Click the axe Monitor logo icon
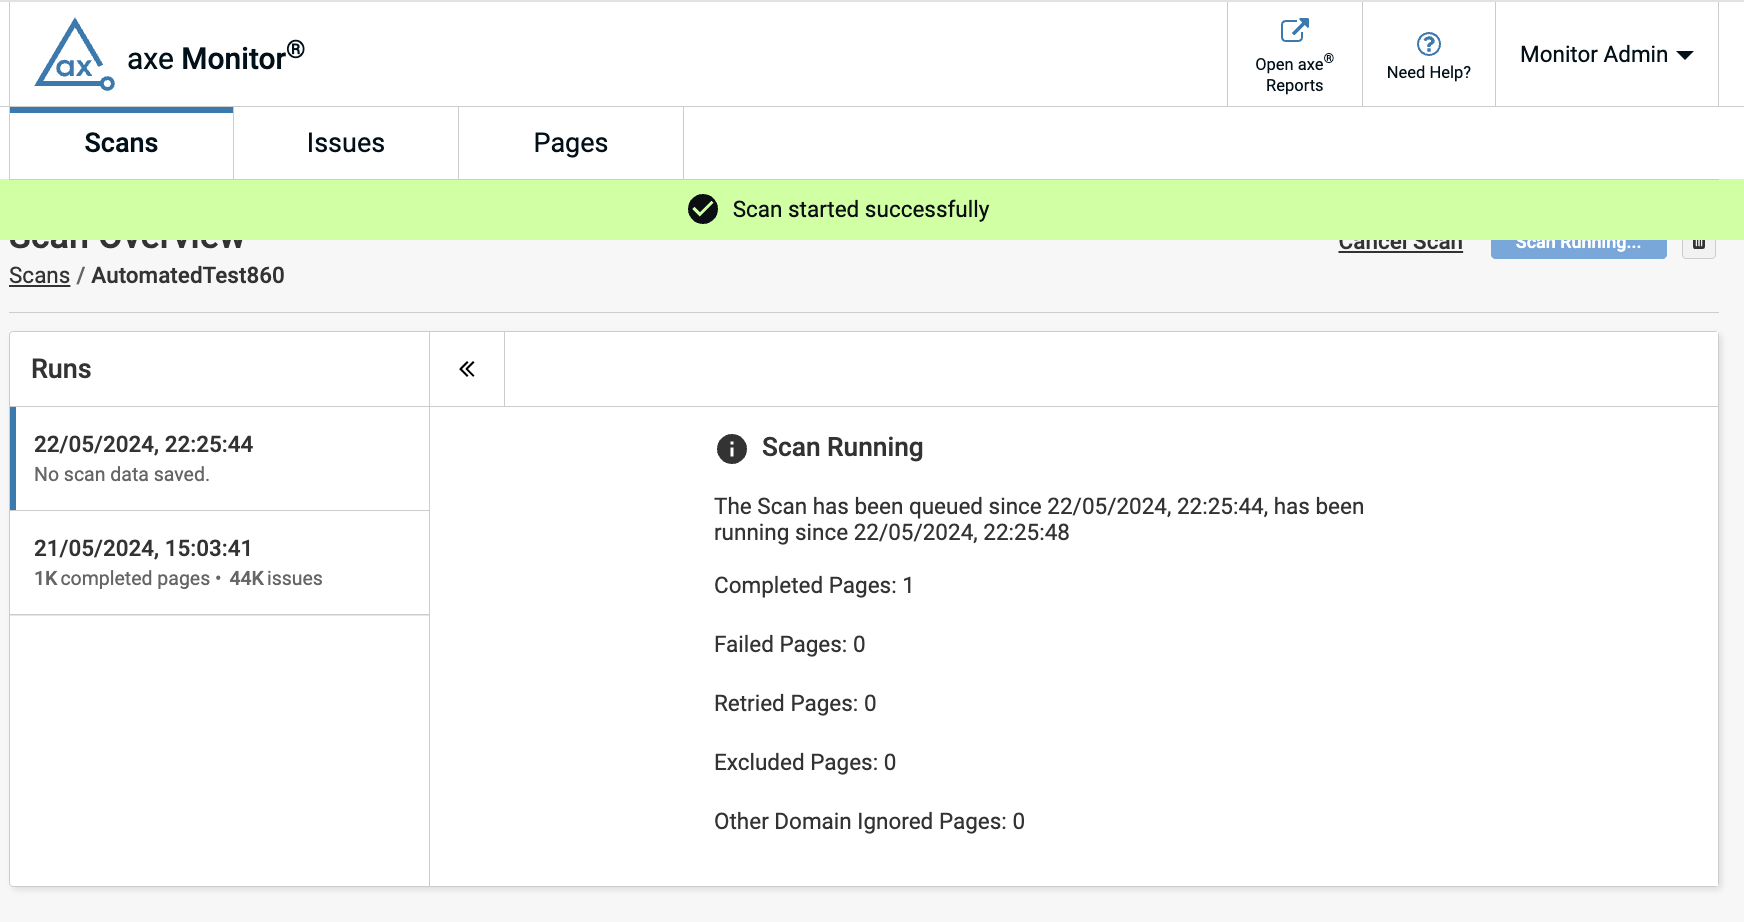 pyautogui.click(x=74, y=55)
